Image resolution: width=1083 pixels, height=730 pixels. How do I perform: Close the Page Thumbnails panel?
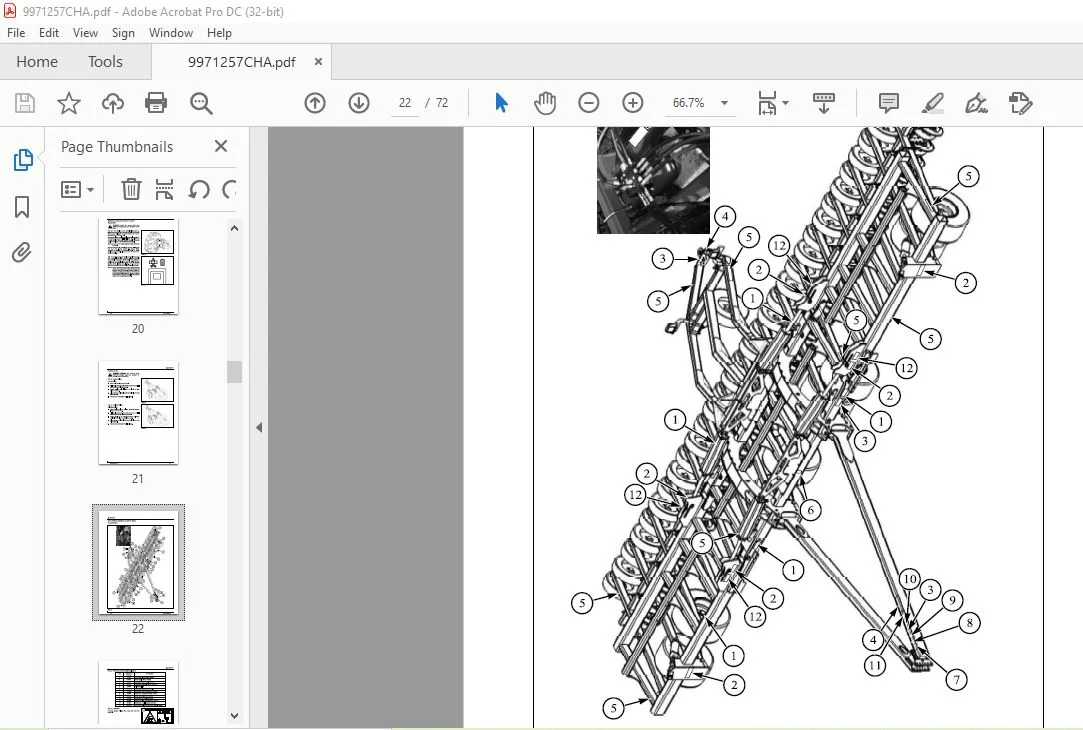tap(221, 146)
